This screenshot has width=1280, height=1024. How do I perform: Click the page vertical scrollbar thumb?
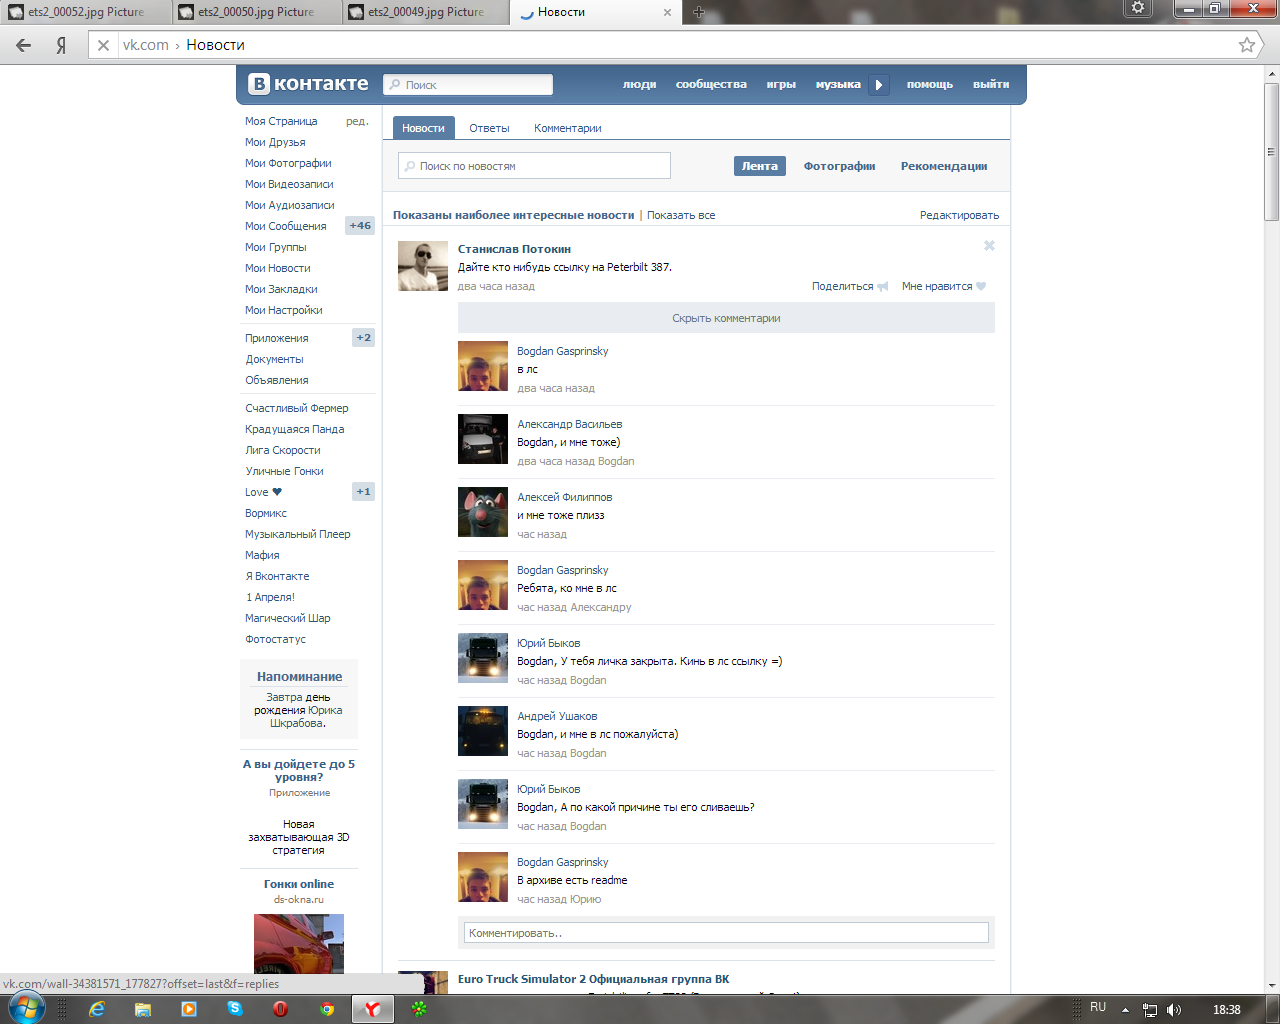[1271, 150]
